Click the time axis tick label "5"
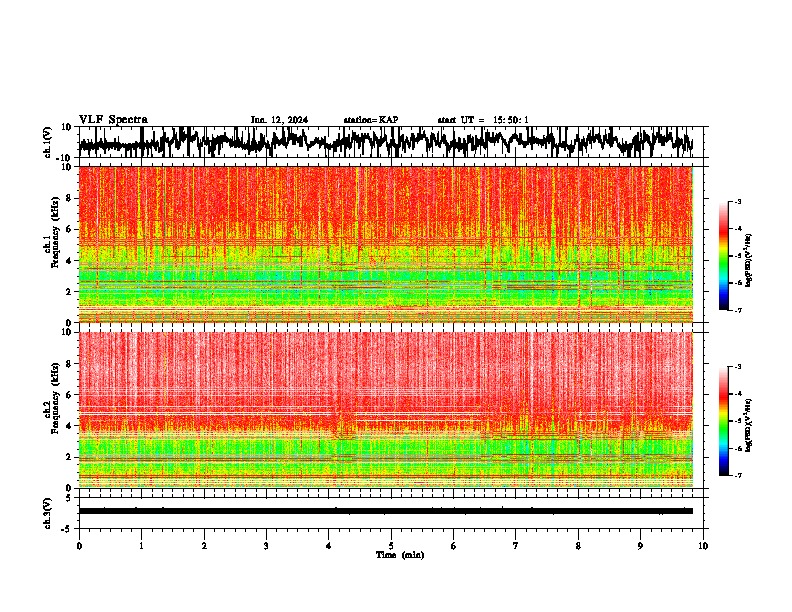The image size is (792, 612). coord(391,546)
